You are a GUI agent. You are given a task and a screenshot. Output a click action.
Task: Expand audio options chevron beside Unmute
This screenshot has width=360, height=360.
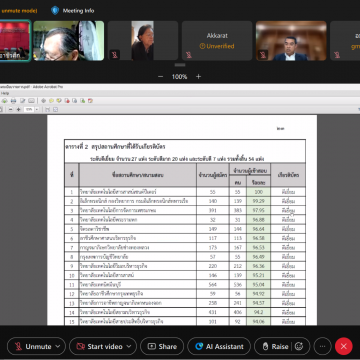[58, 346]
